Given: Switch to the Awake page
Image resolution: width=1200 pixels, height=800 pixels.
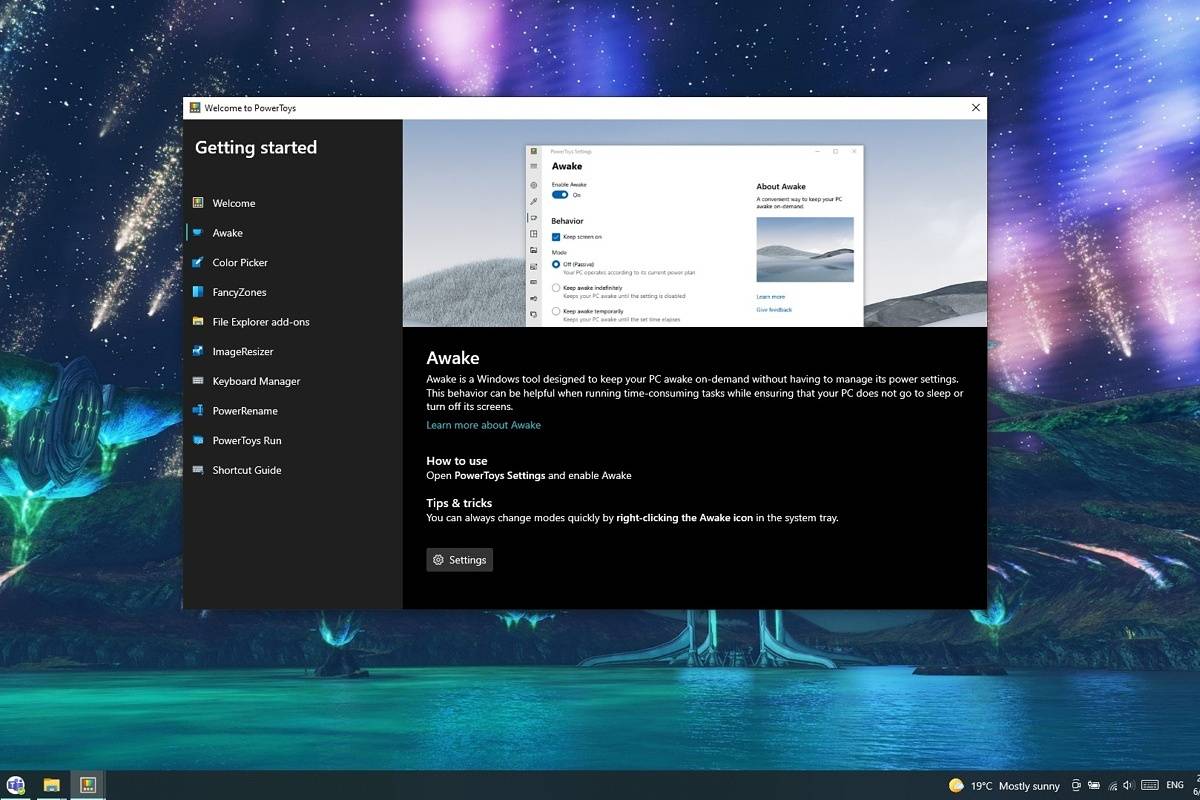Looking at the screenshot, I should click(227, 233).
